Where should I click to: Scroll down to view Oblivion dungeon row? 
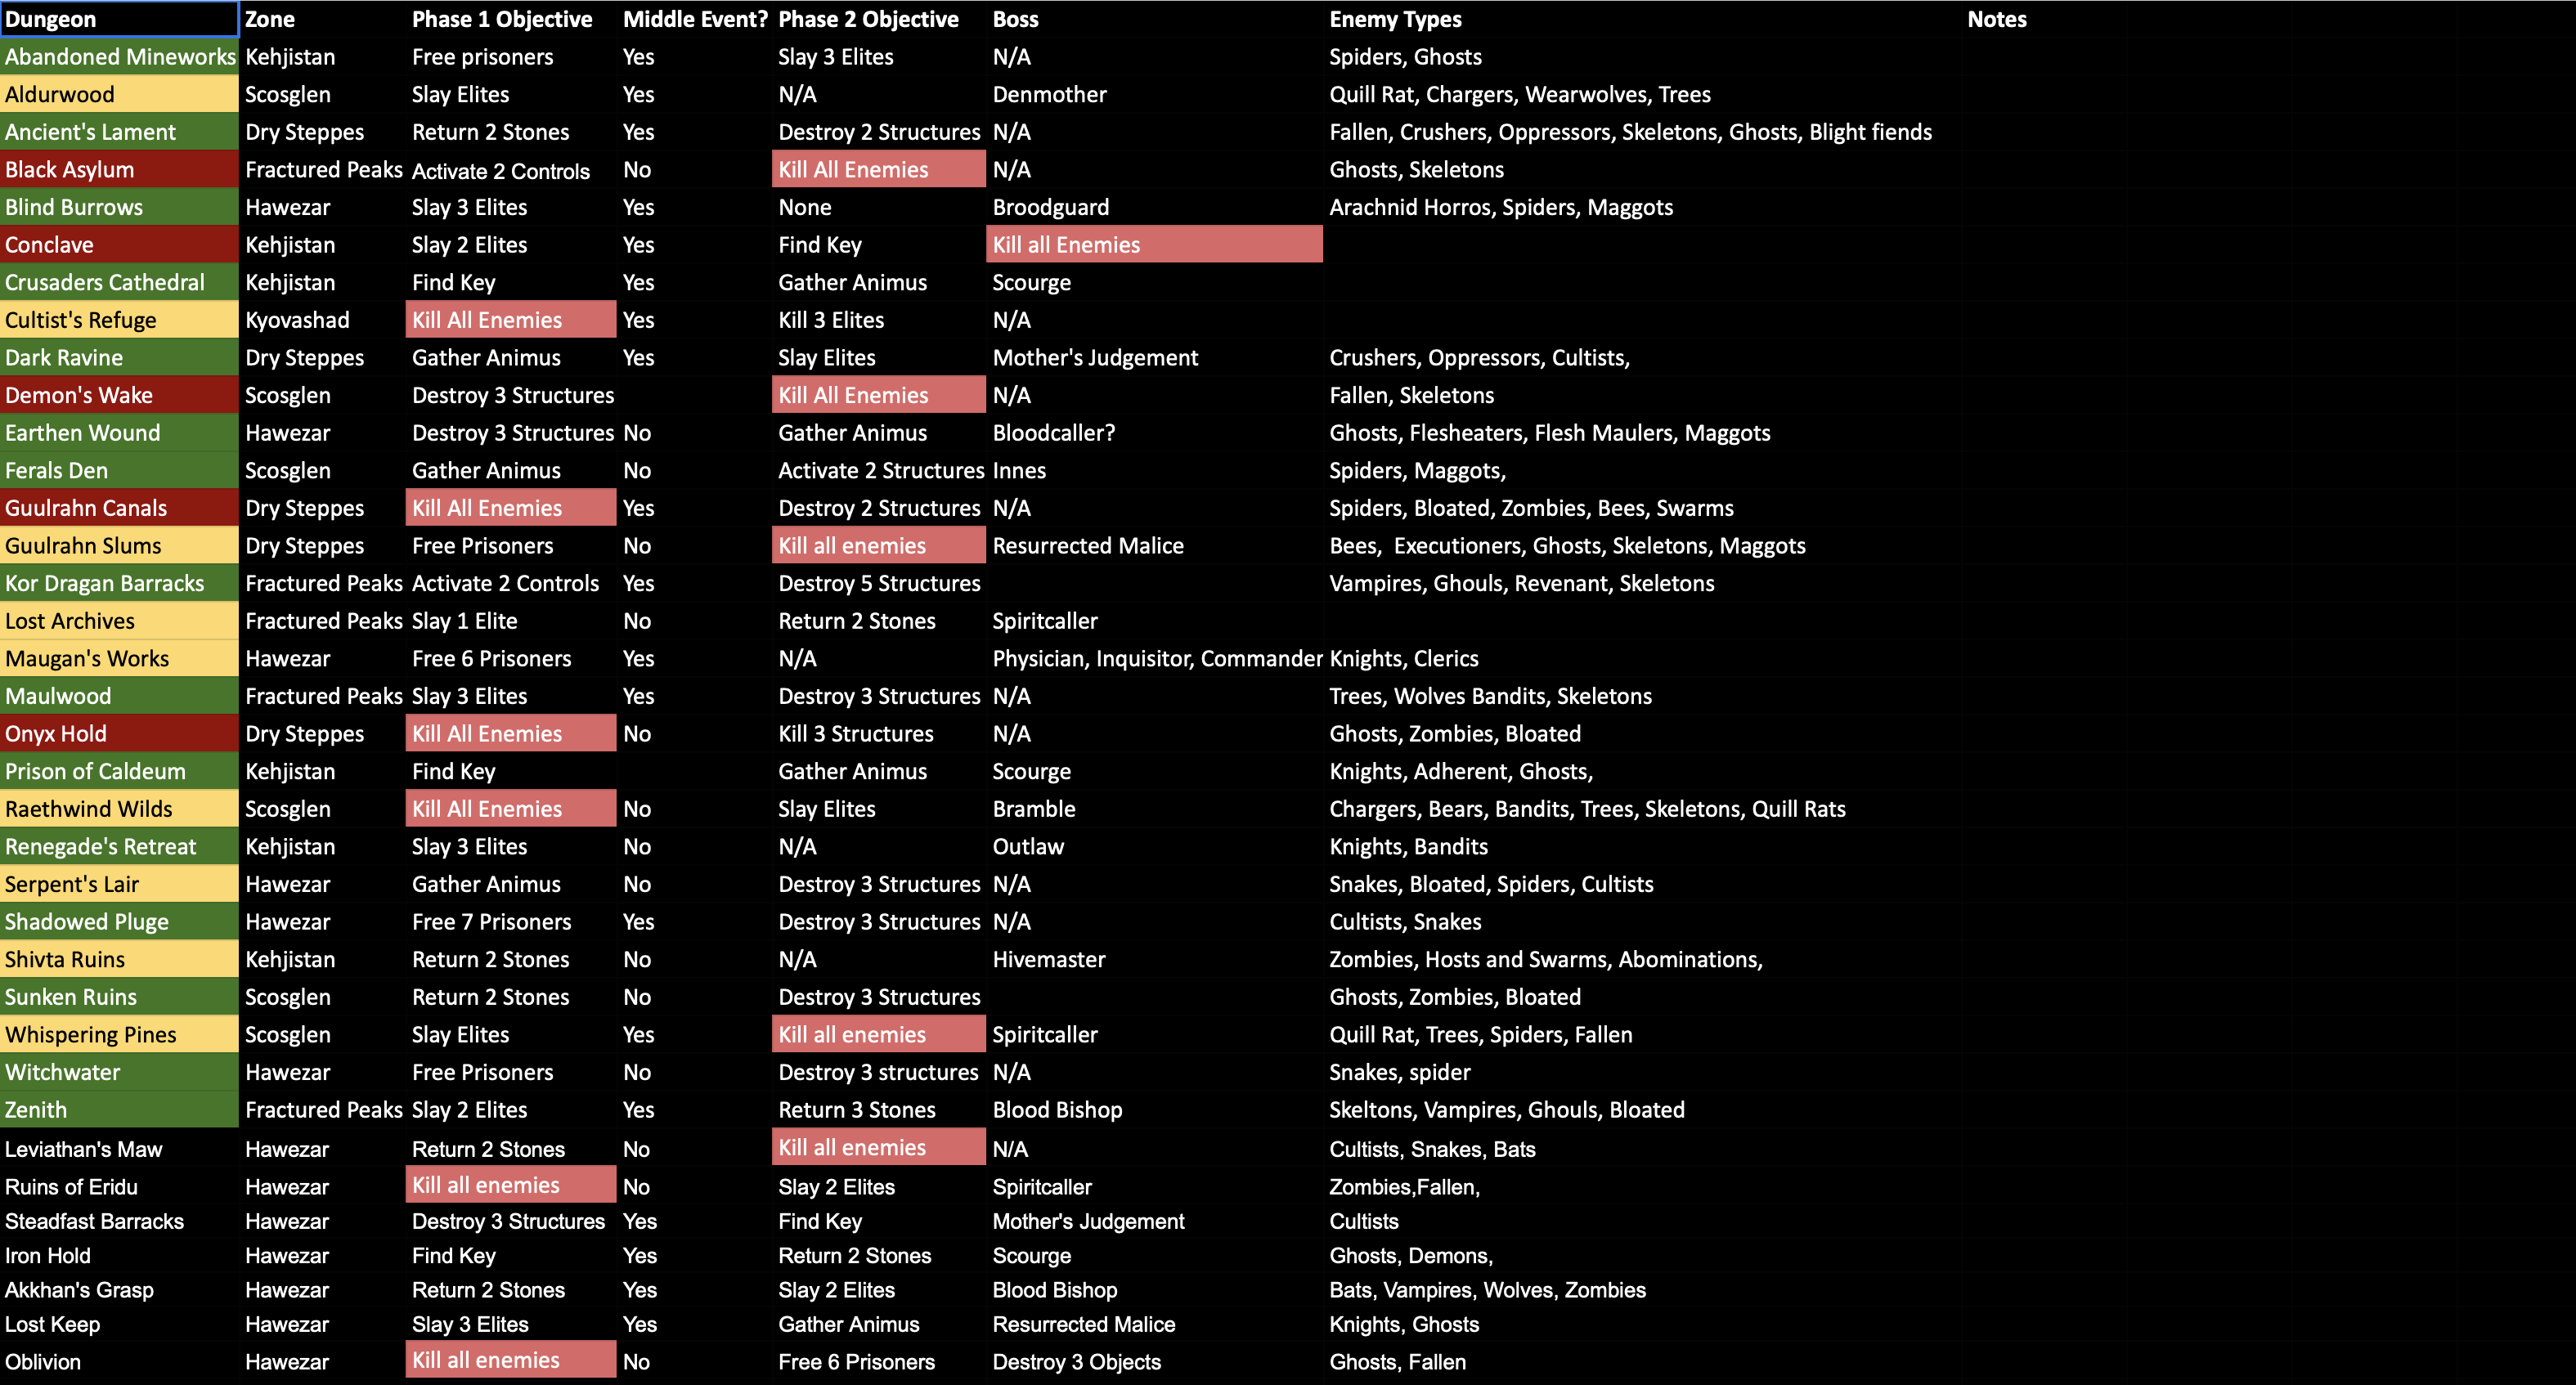pos(52,1365)
